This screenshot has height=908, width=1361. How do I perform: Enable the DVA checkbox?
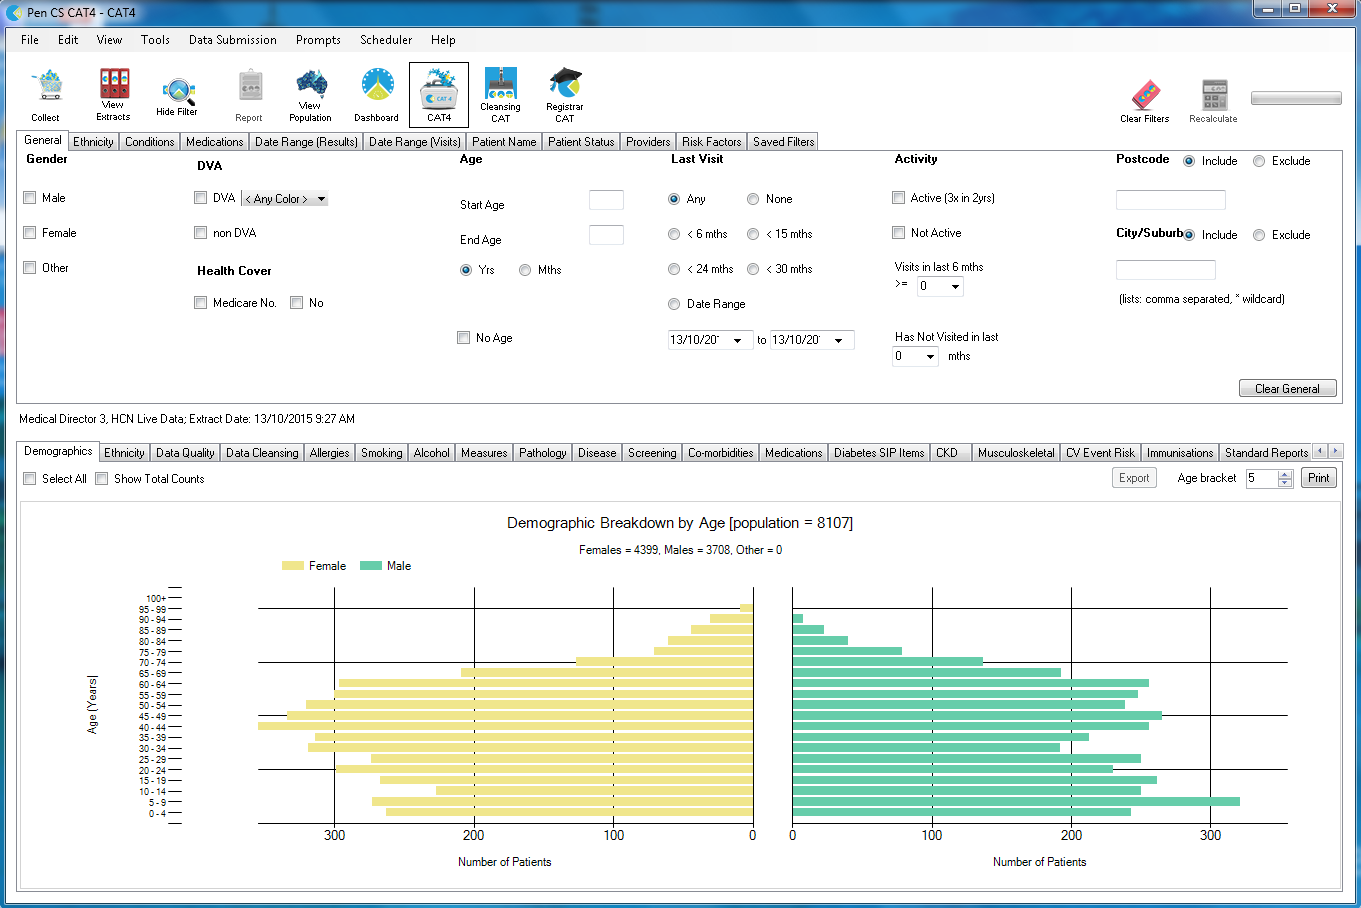(201, 198)
